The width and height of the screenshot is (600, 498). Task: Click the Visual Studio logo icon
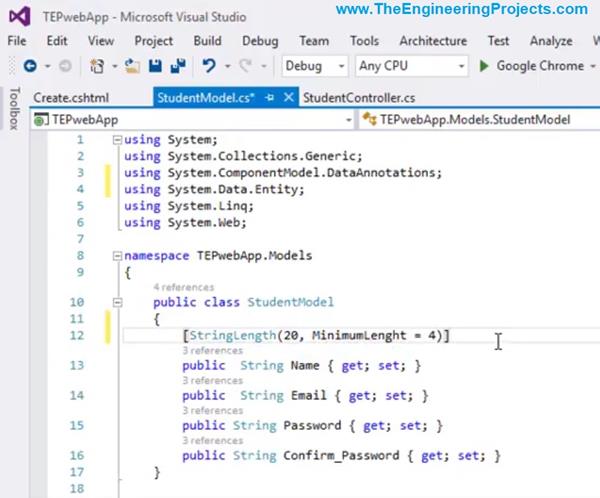click(x=20, y=16)
